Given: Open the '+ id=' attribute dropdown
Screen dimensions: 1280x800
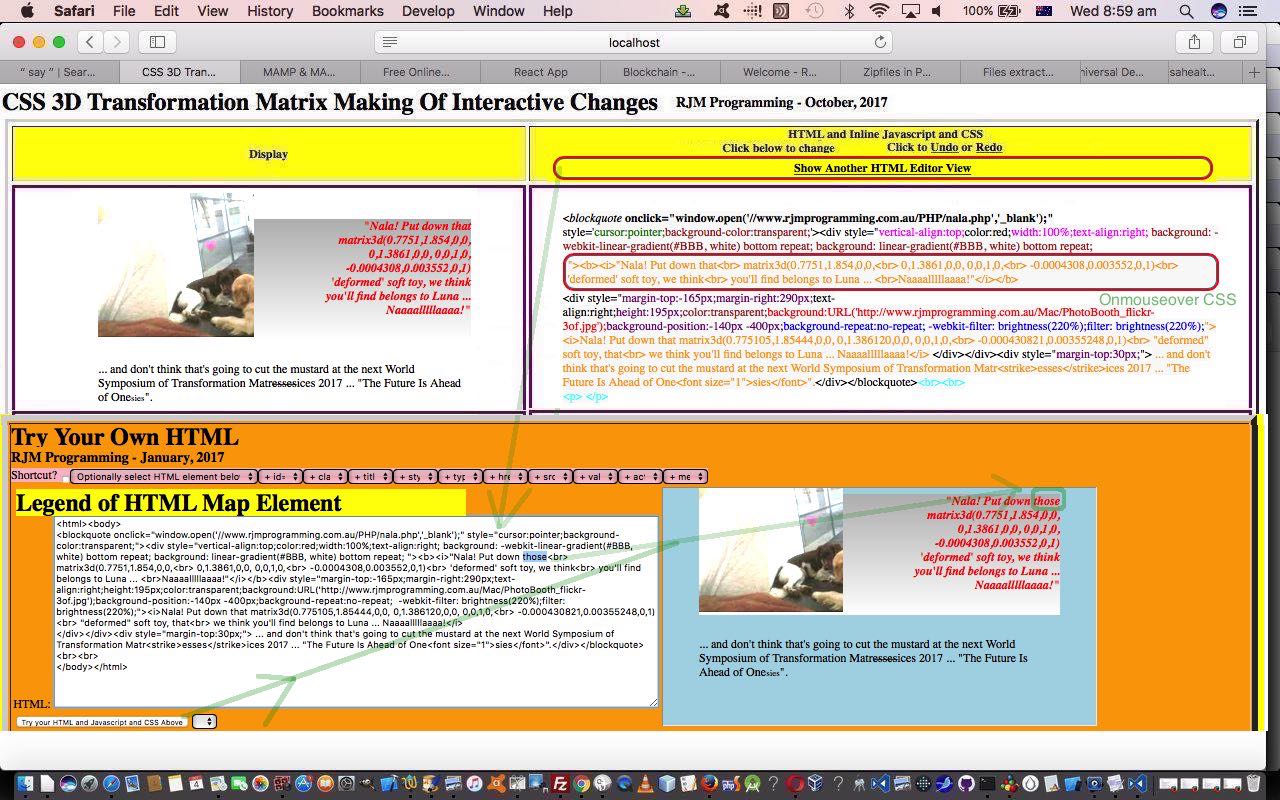Looking at the screenshot, I should [280, 477].
